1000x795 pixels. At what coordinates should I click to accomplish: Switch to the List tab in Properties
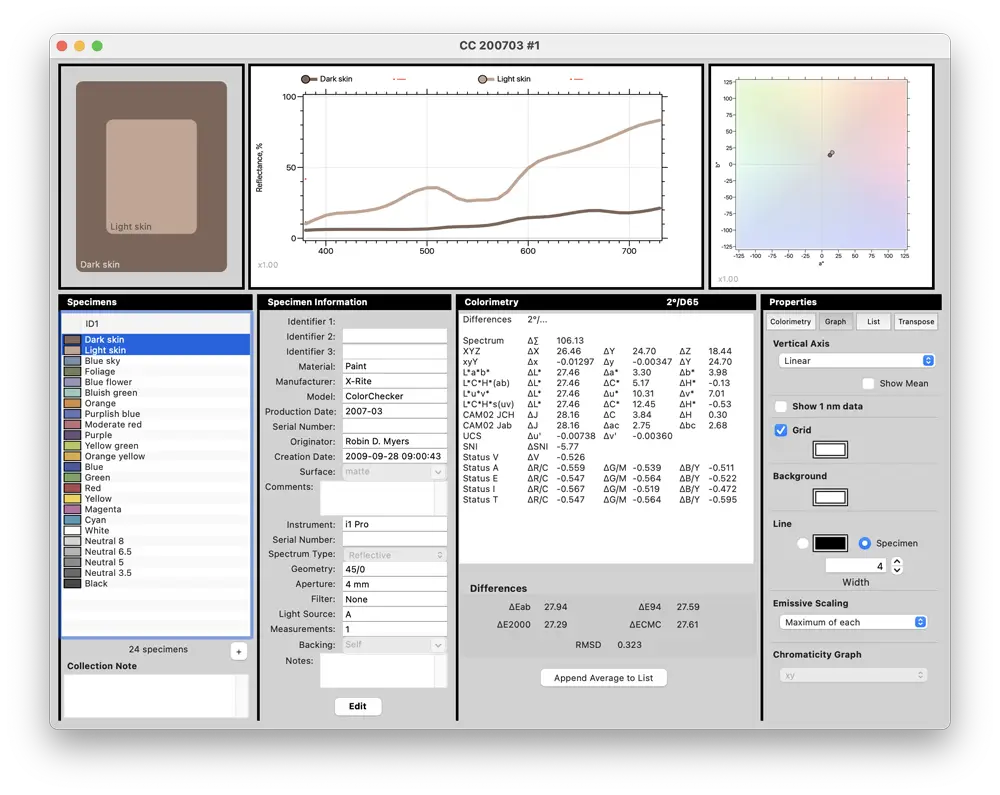(873, 322)
